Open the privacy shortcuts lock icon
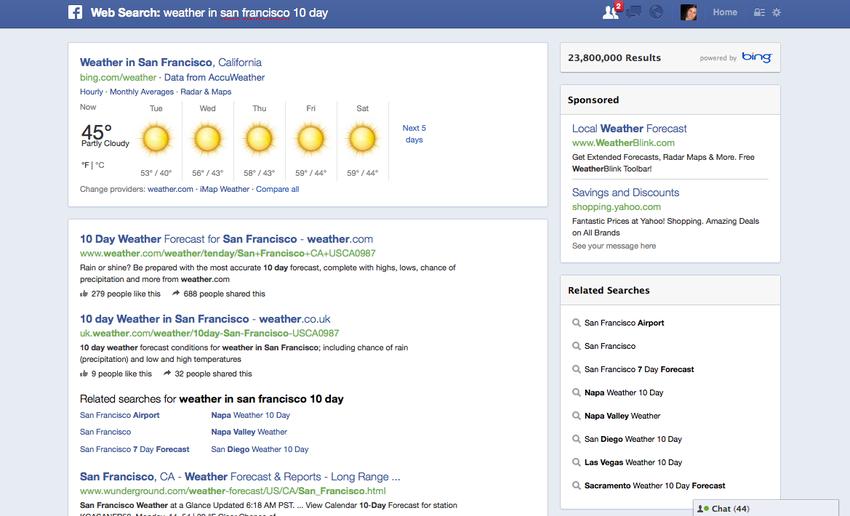 click(758, 13)
